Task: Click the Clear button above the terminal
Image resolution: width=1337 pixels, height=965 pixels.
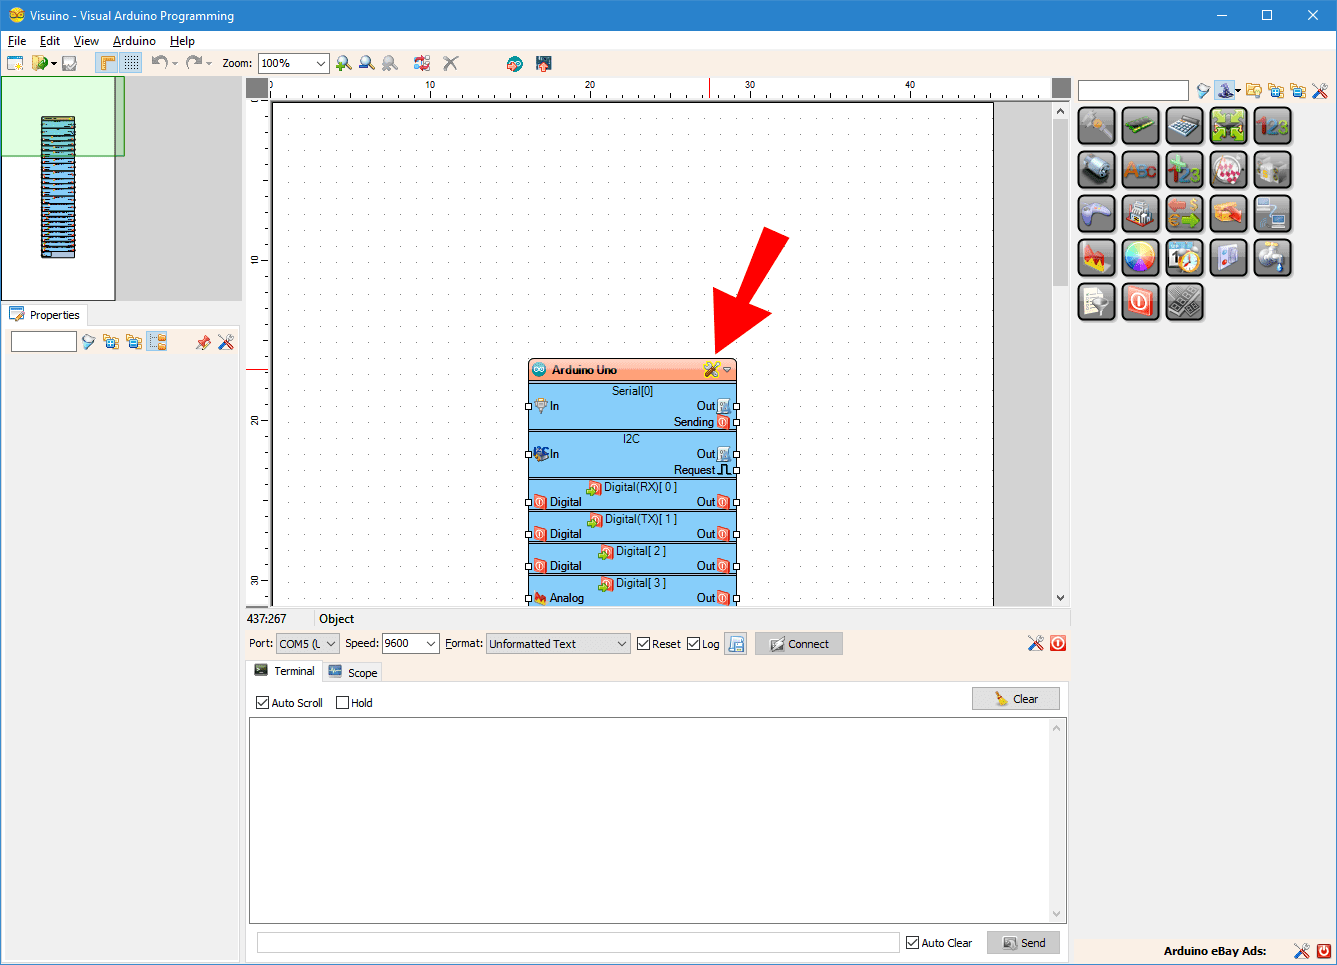Action: pyautogui.click(x=1015, y=698)
